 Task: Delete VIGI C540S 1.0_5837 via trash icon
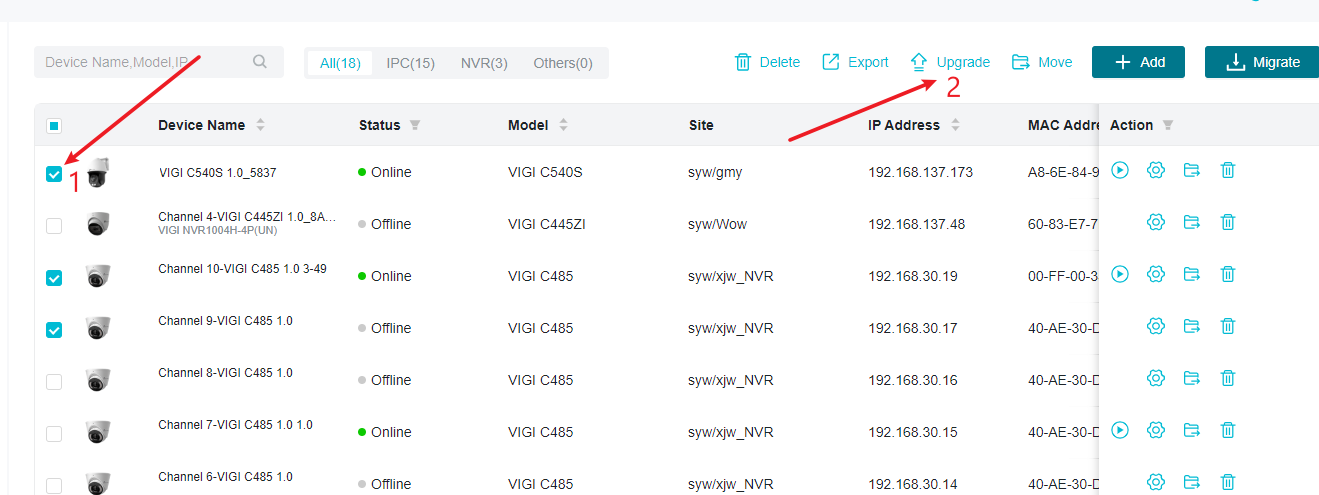tap(1228, 171)
